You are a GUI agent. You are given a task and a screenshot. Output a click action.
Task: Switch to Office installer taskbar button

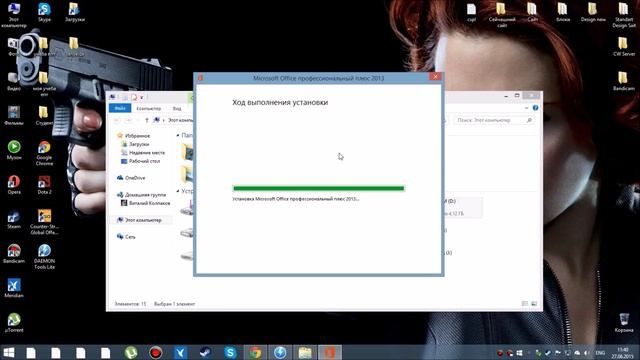coord(329,353)
